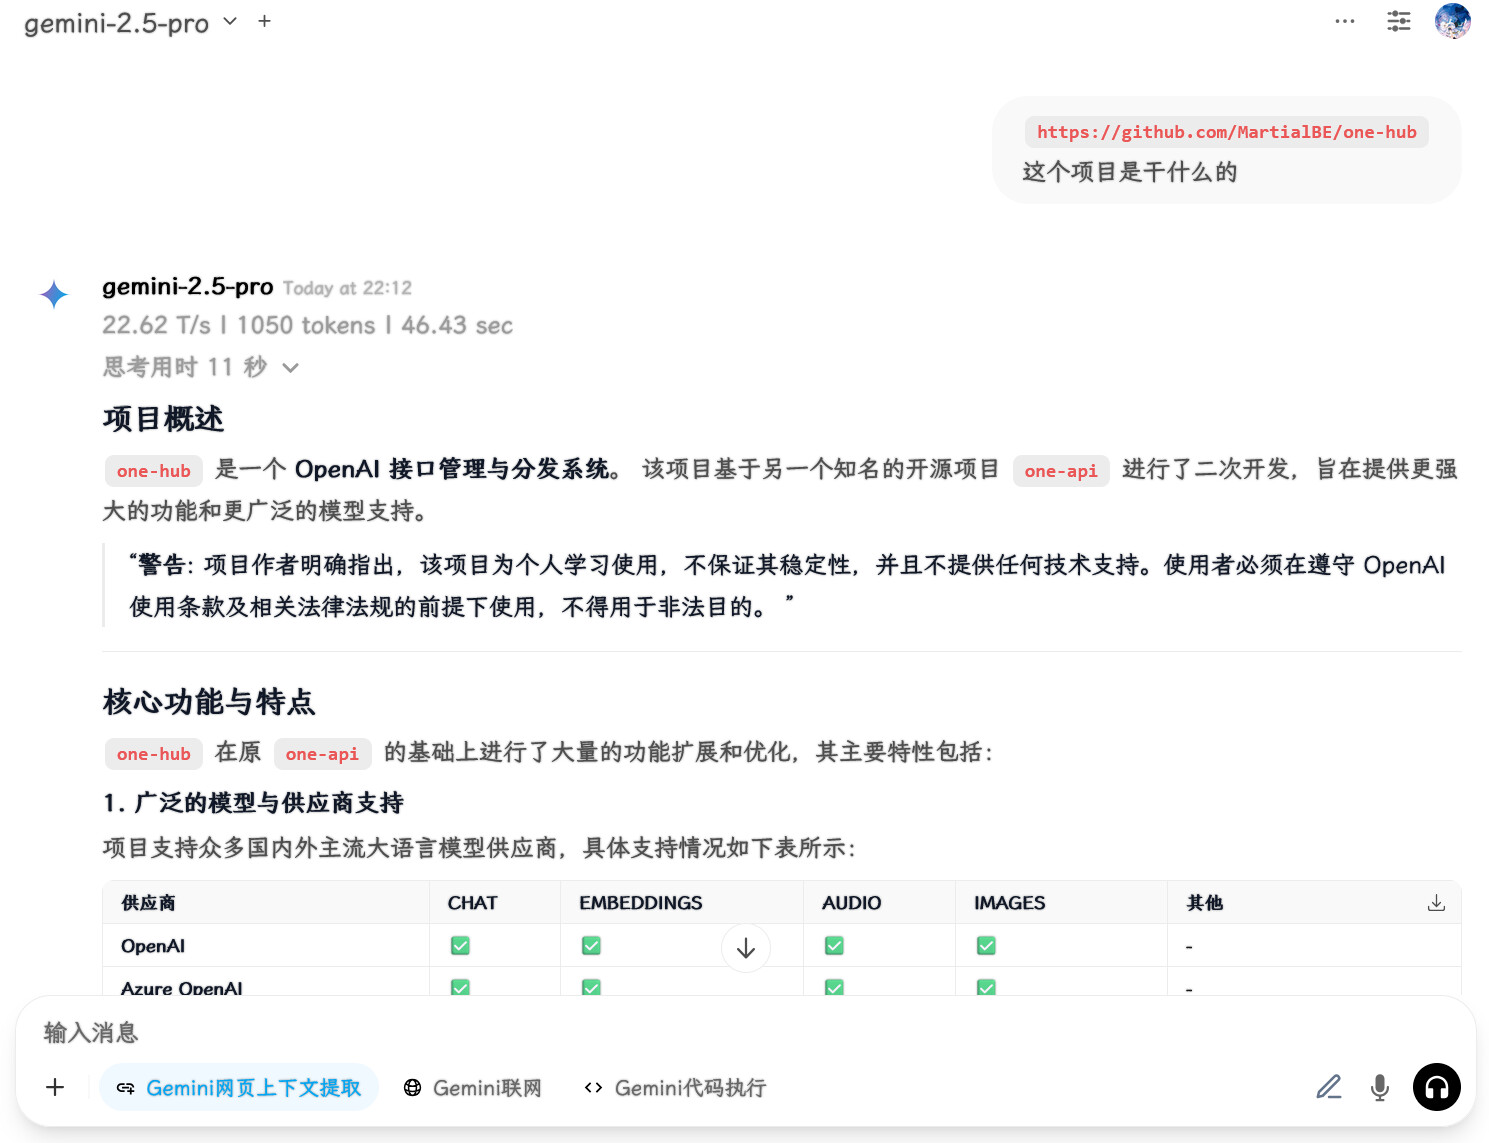Click the 项目概述 heading
Screen dimensions: 1489x1143
pyautogui.click(x=163, y=419)
